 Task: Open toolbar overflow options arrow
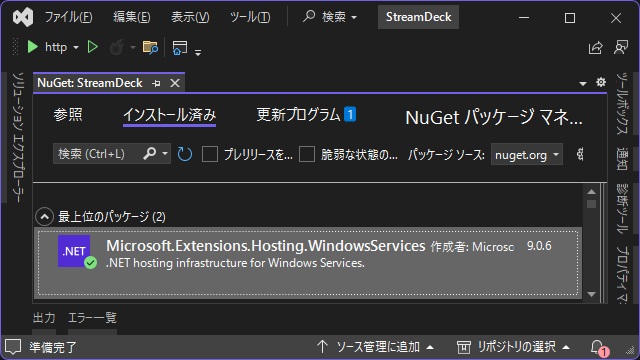click(x=198, y=52)
